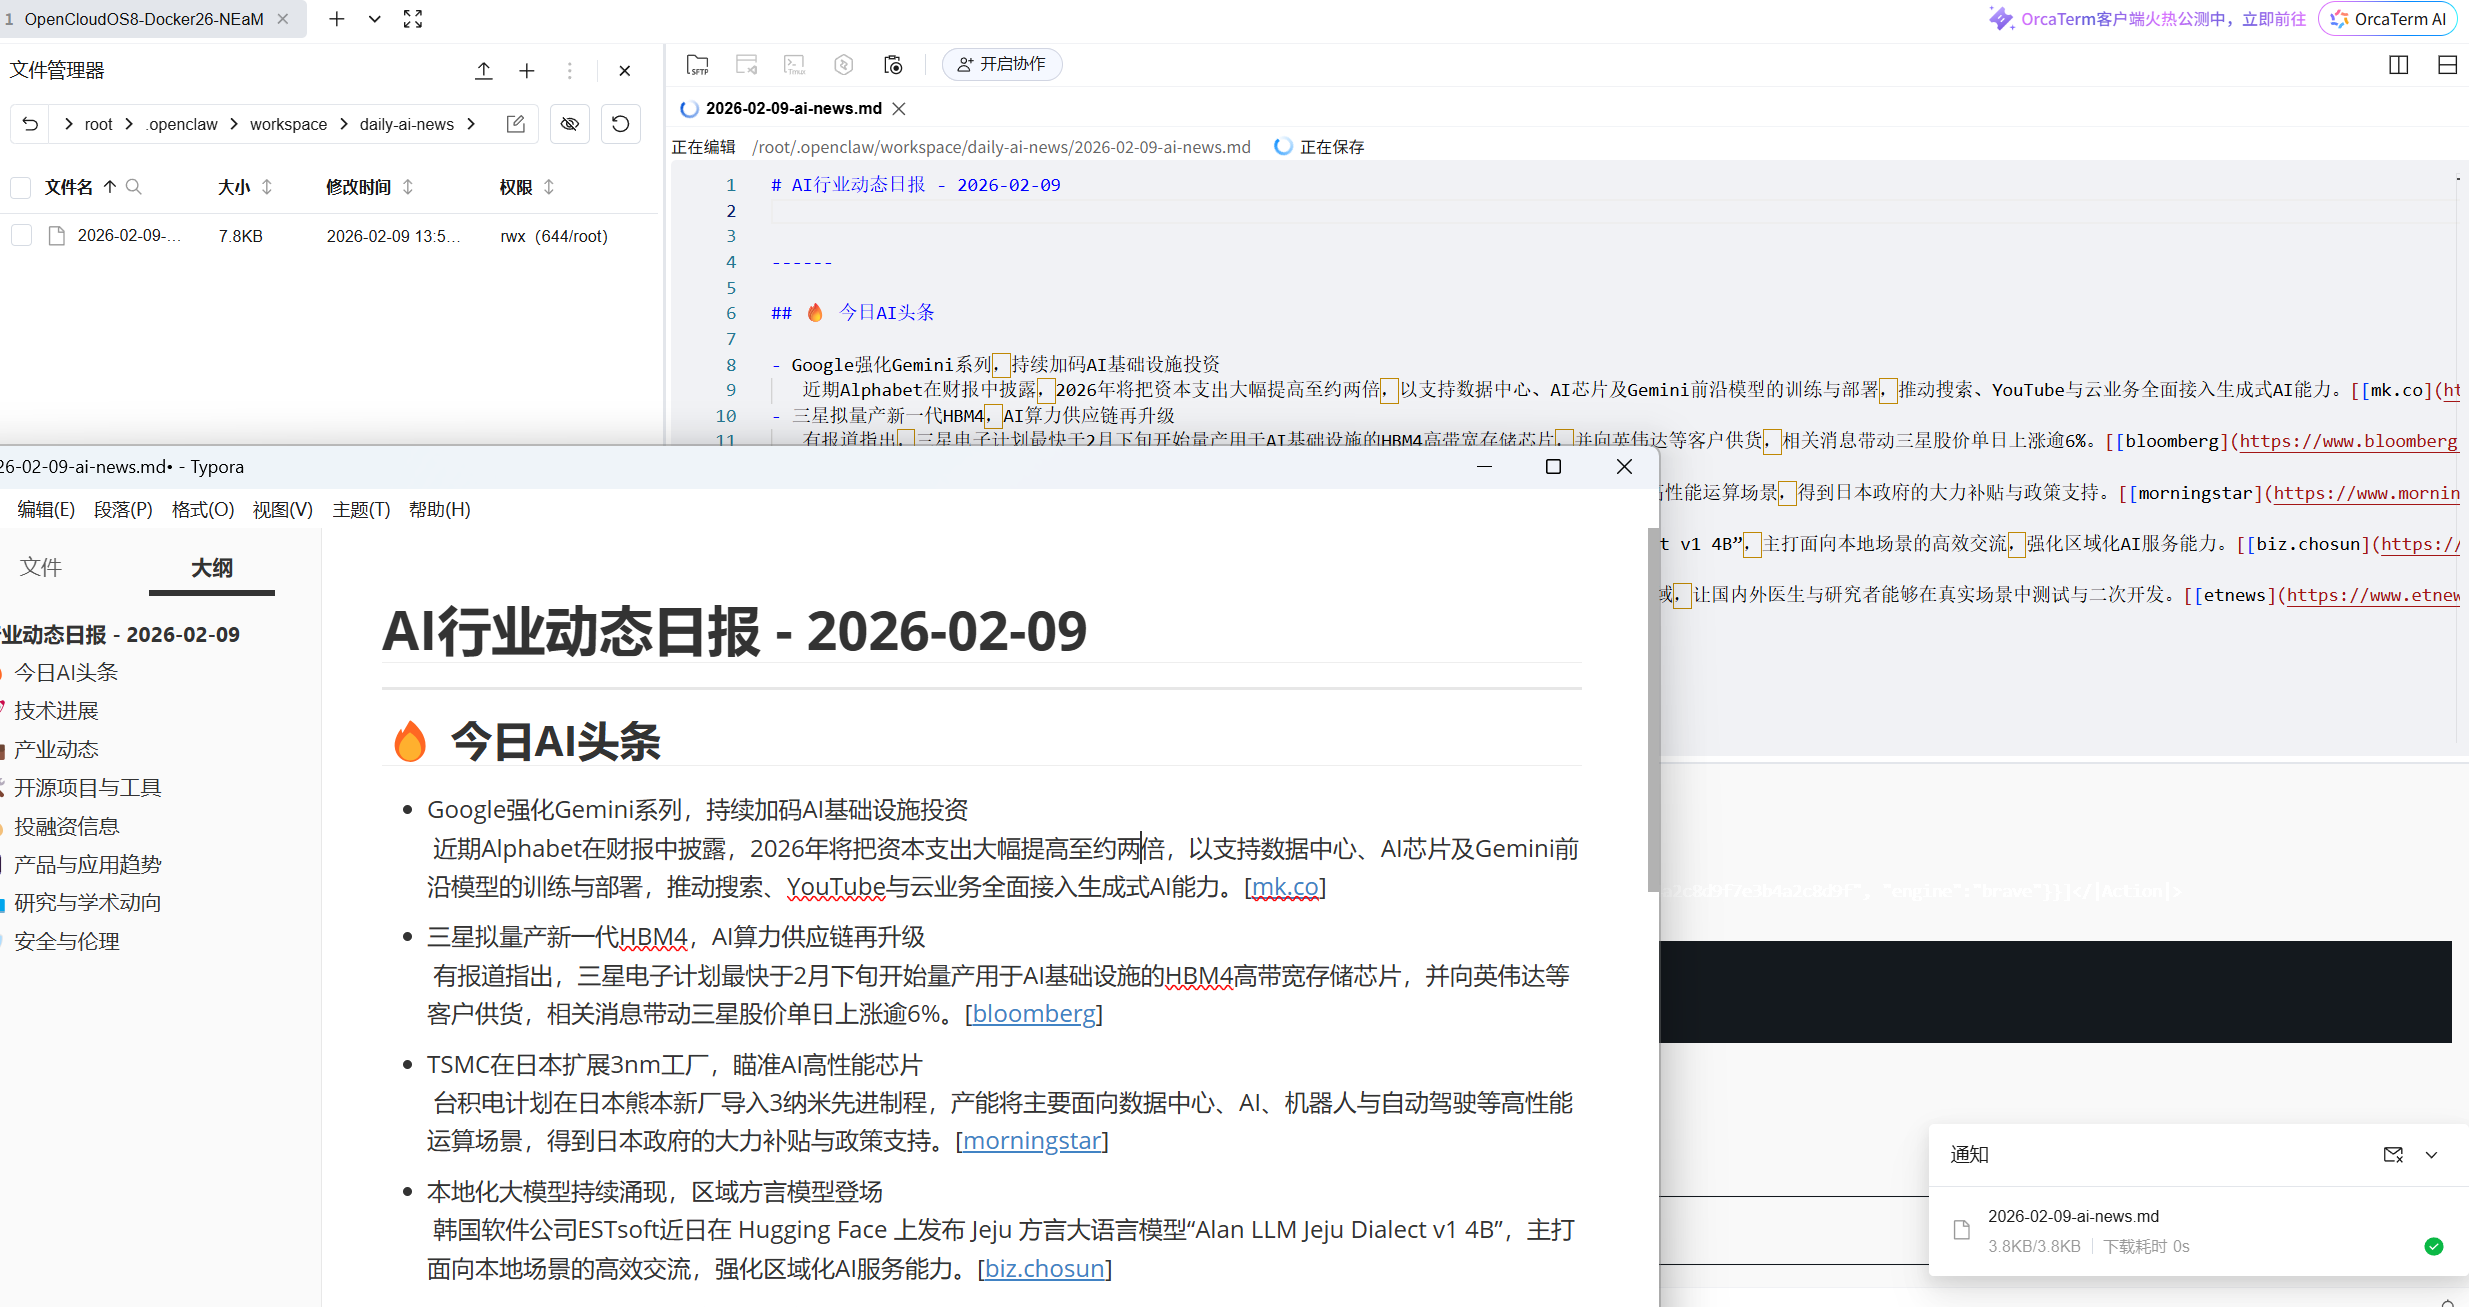Image resolution: width=2469 pixels, height=1307 pixels.
Task: Refresh the daily-ai-news directory listing
Action: (x=620, y=123)
